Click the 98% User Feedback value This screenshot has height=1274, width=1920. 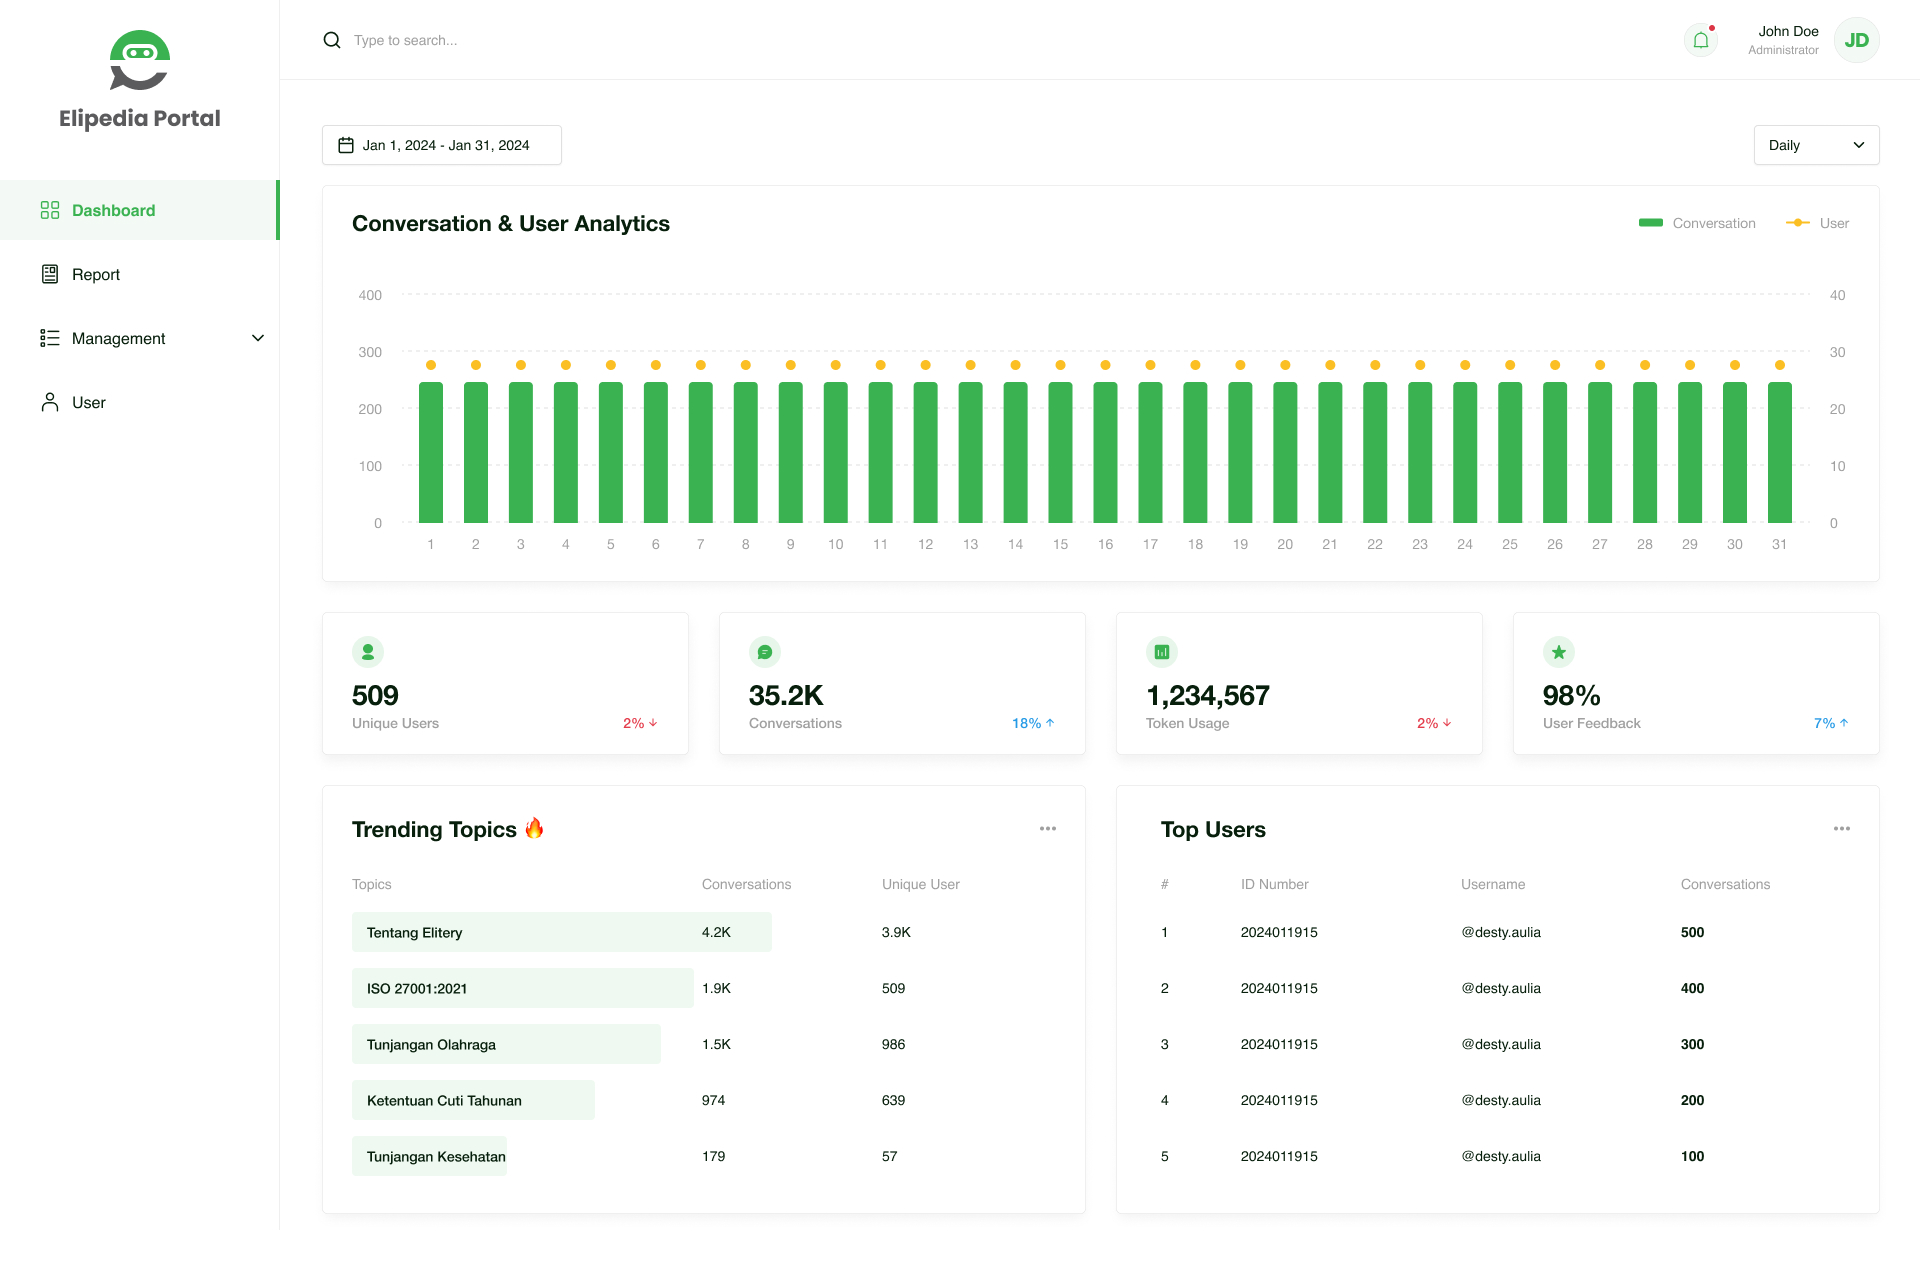point(1571,695)
